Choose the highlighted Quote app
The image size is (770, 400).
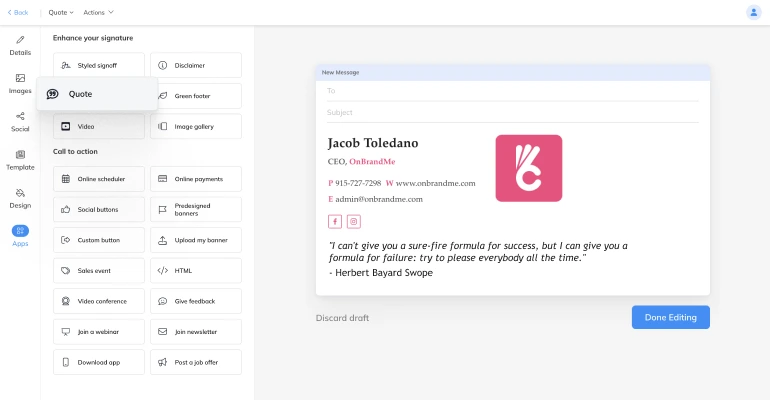[97, 94]
